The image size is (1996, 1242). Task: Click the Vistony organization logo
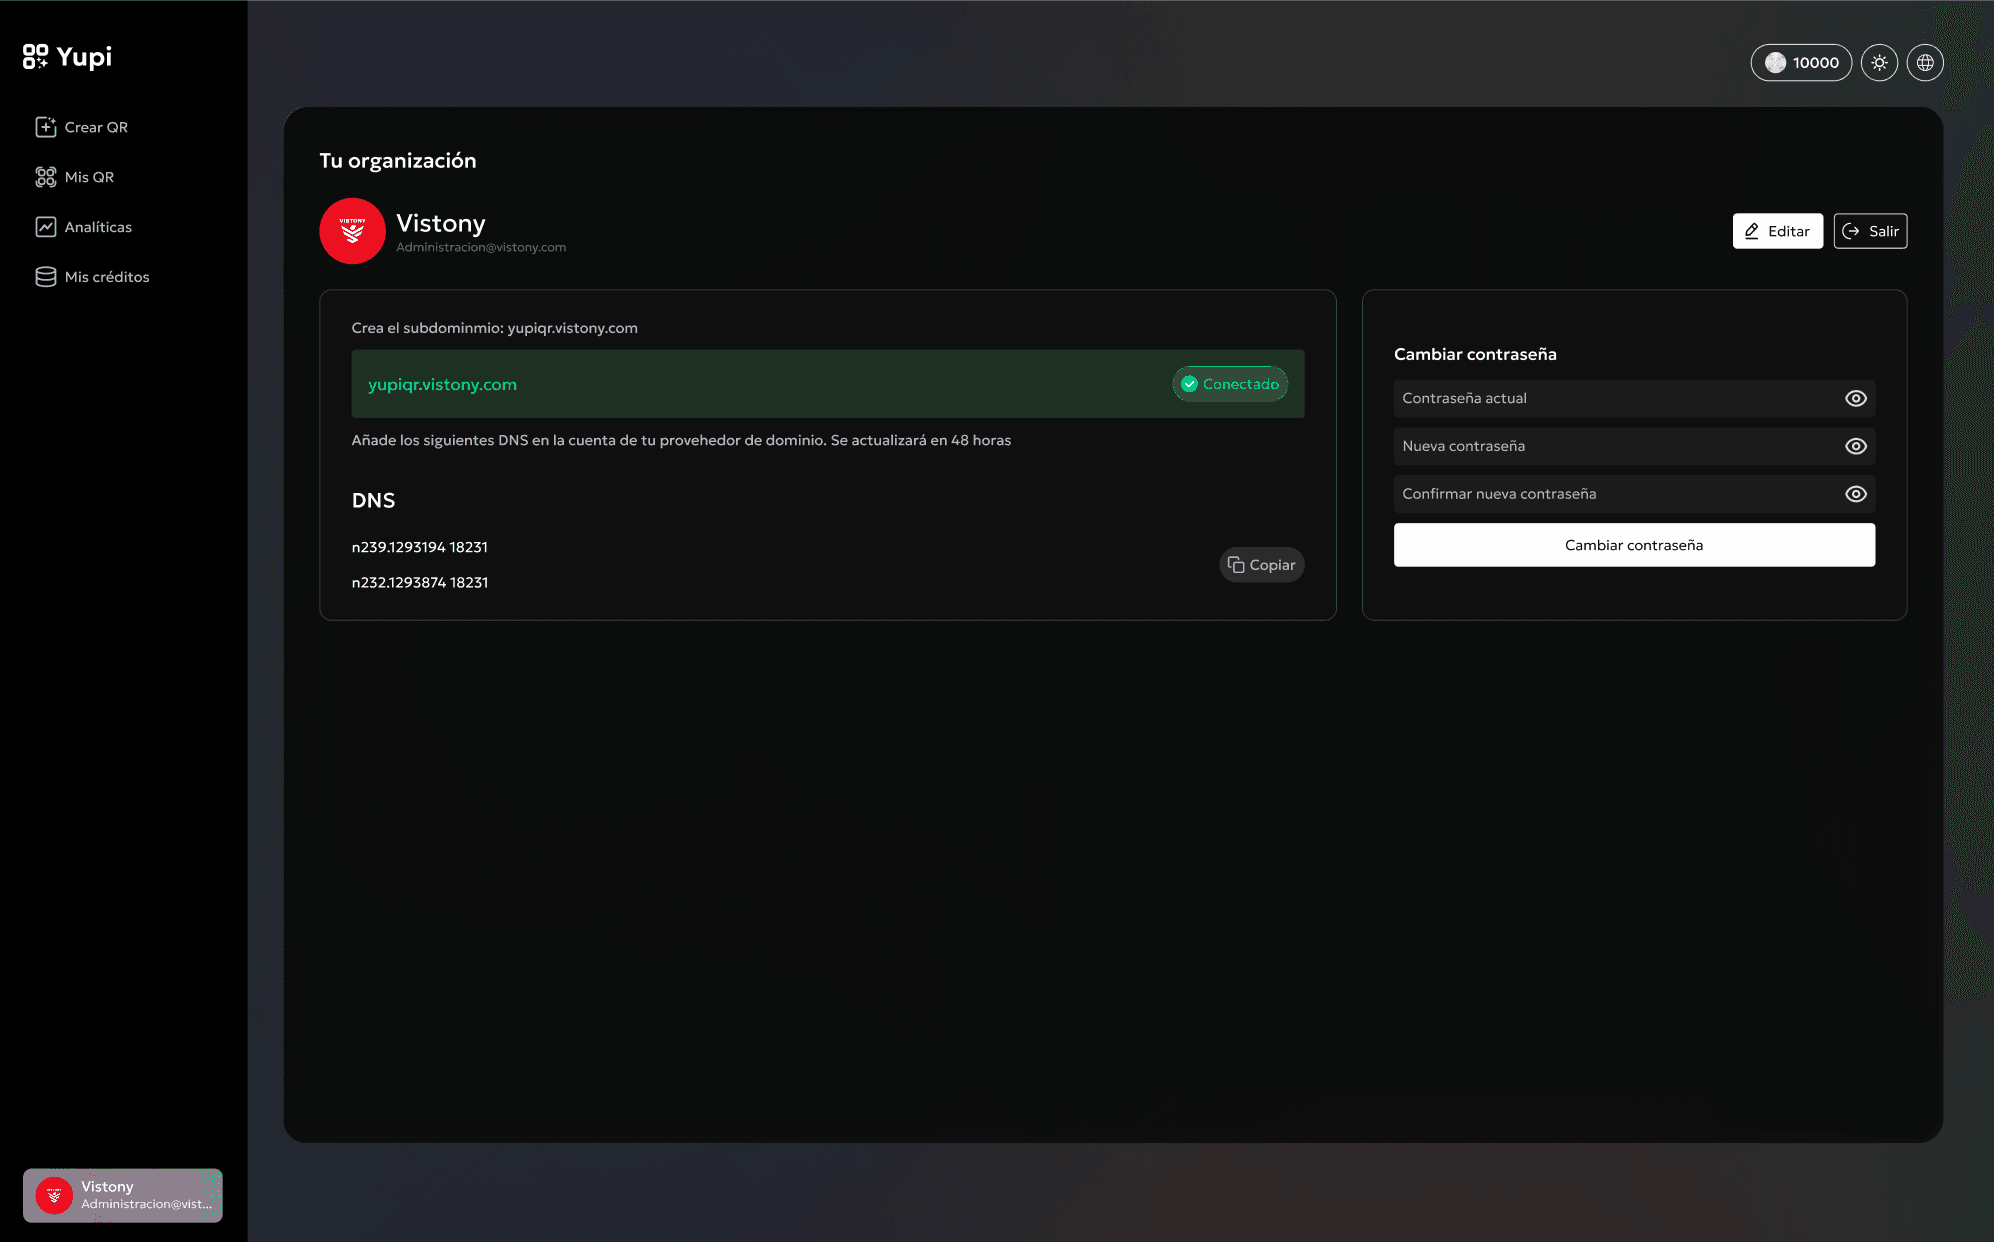(x=352, y=231)
